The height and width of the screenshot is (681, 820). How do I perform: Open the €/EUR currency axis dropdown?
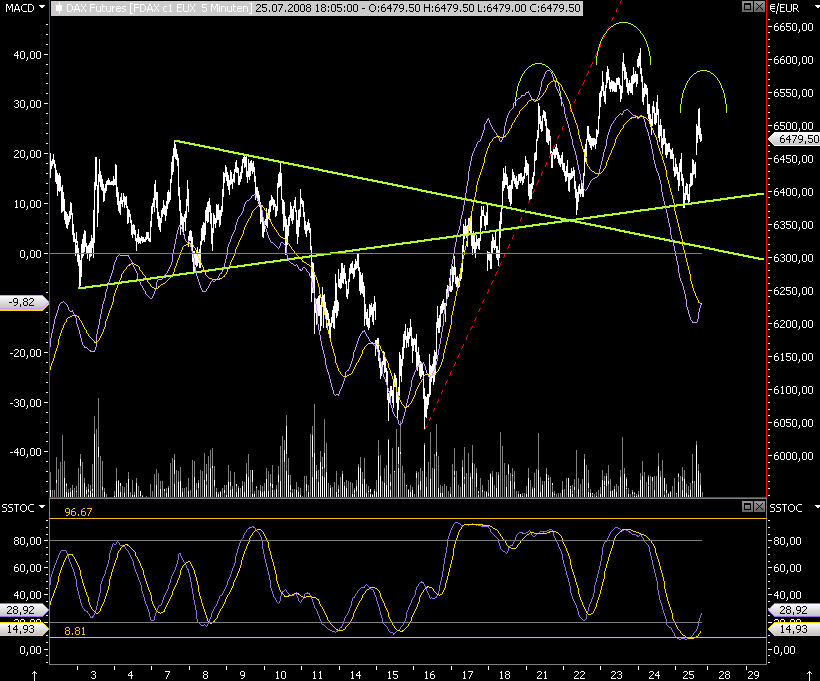point(816,8)
